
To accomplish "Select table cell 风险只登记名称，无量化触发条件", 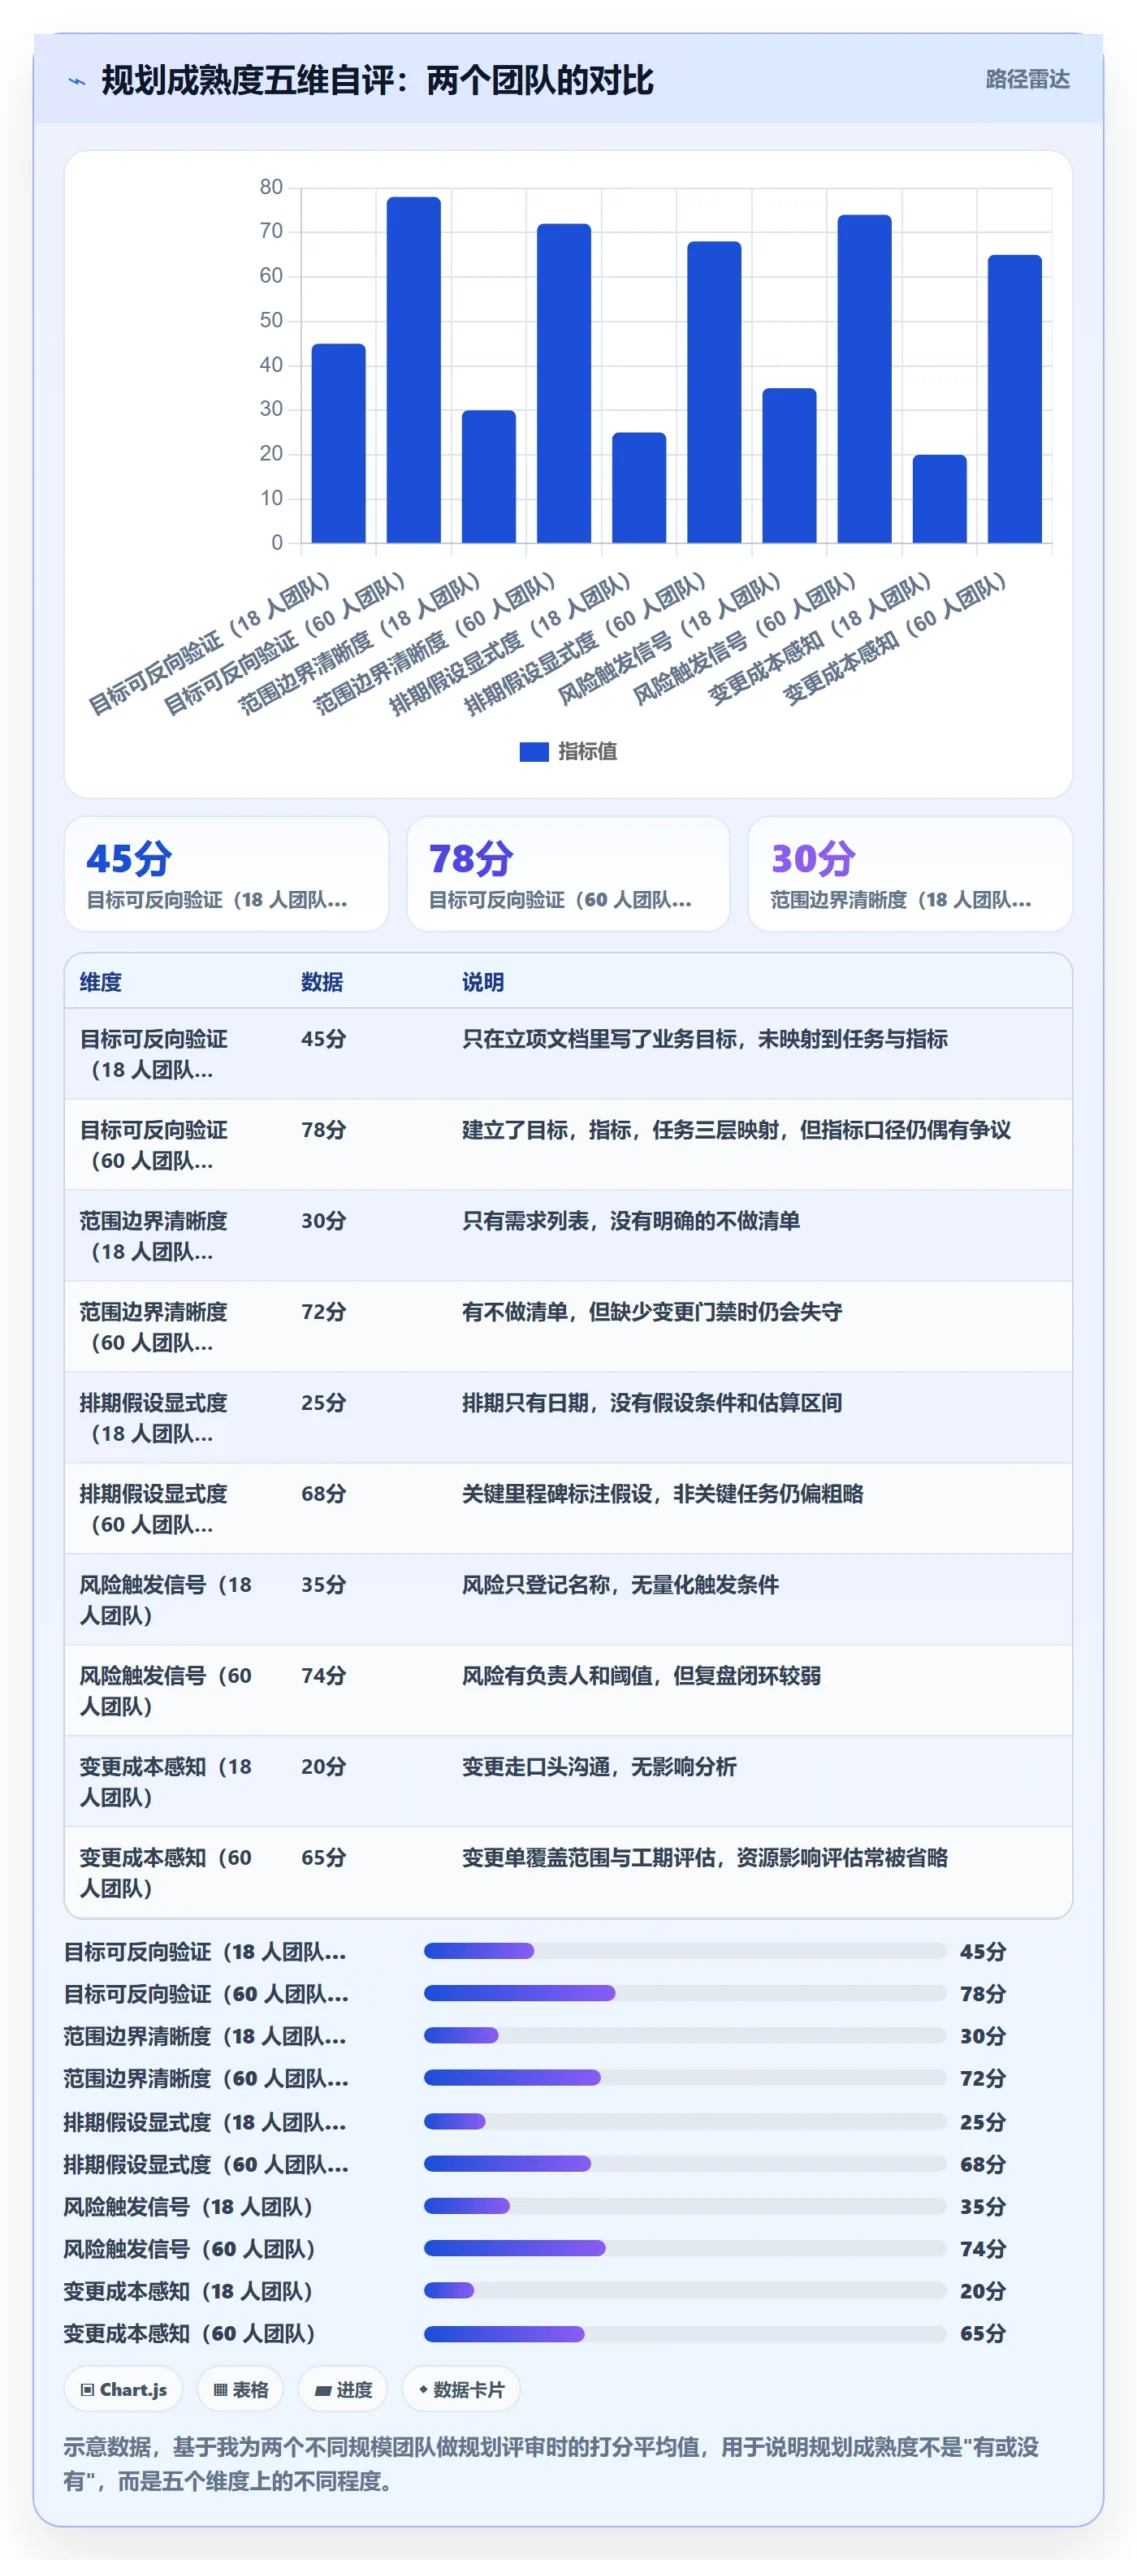I will tap(620, 1585).
